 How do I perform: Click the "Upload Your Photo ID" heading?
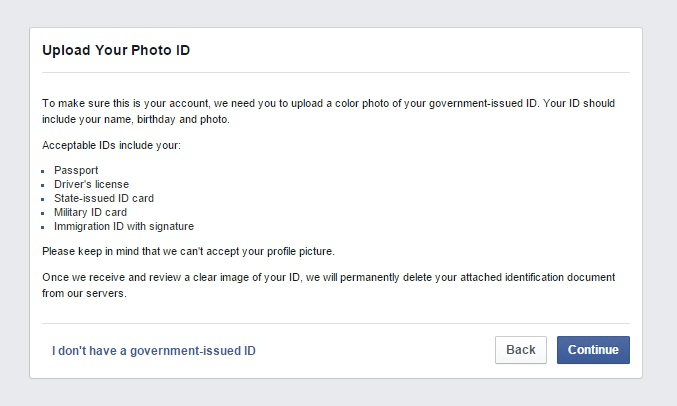click(116, 49)
